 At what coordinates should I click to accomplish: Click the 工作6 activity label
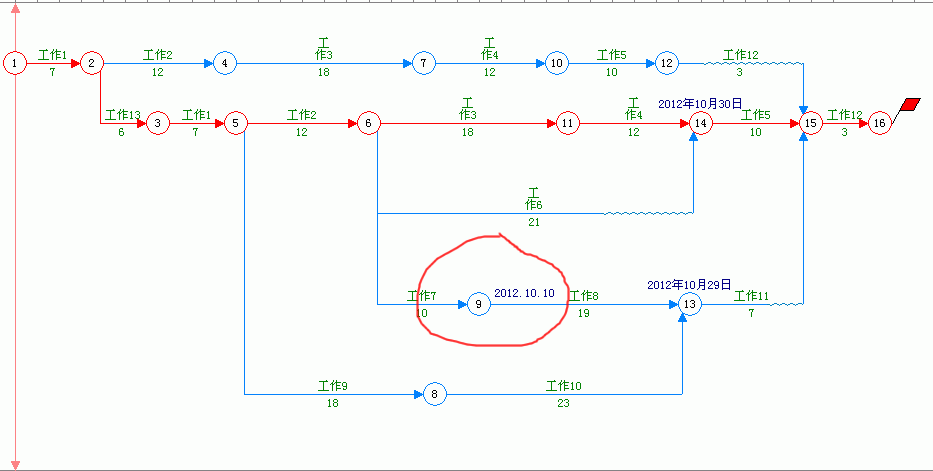tap(533, 199)
